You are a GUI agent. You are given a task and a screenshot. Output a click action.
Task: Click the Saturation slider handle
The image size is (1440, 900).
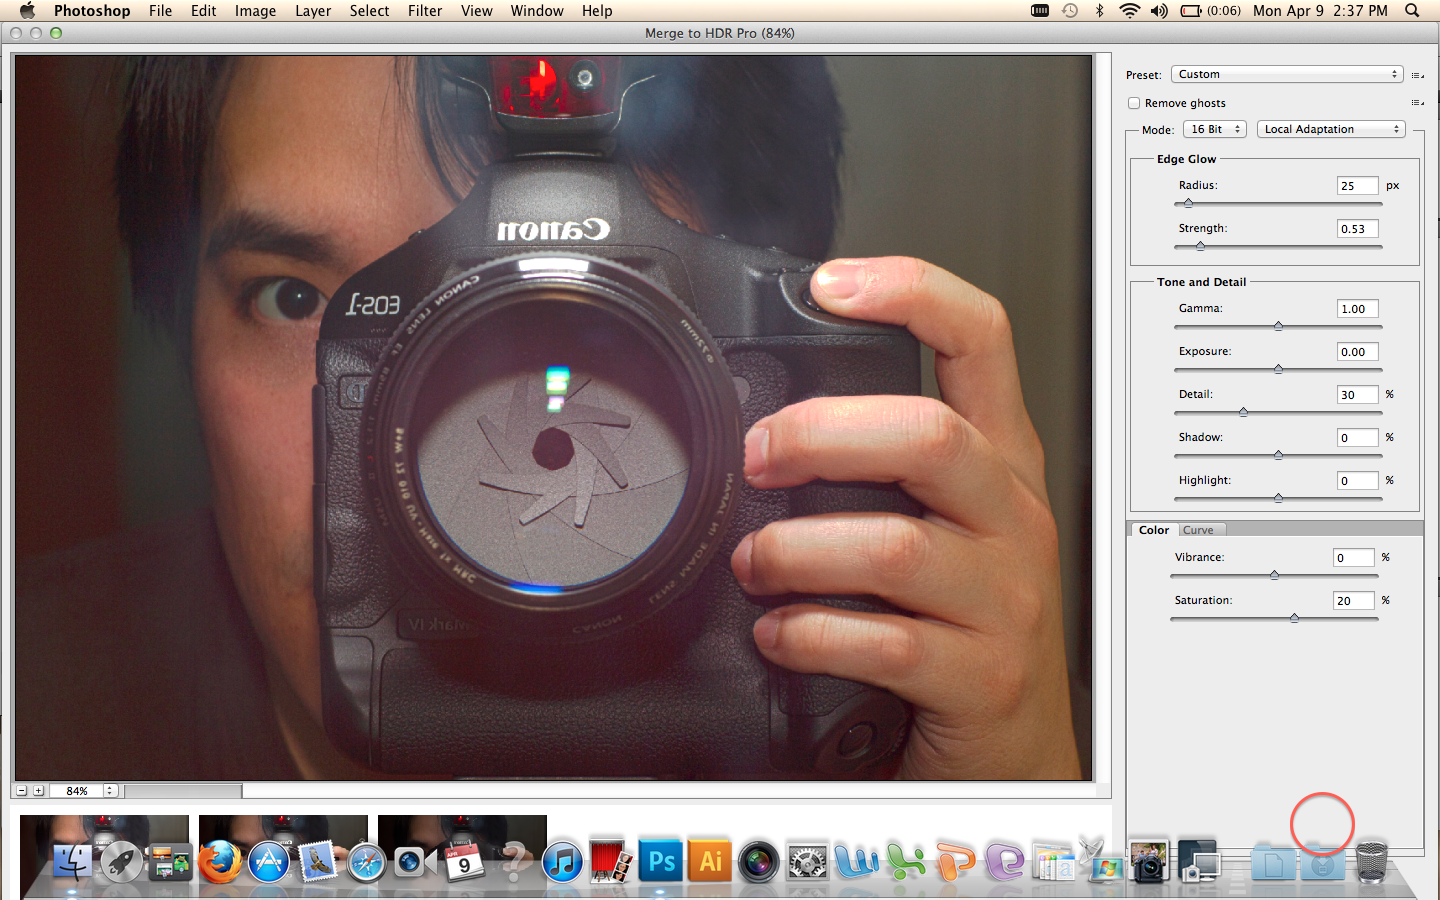click(x=1294, y=618)
